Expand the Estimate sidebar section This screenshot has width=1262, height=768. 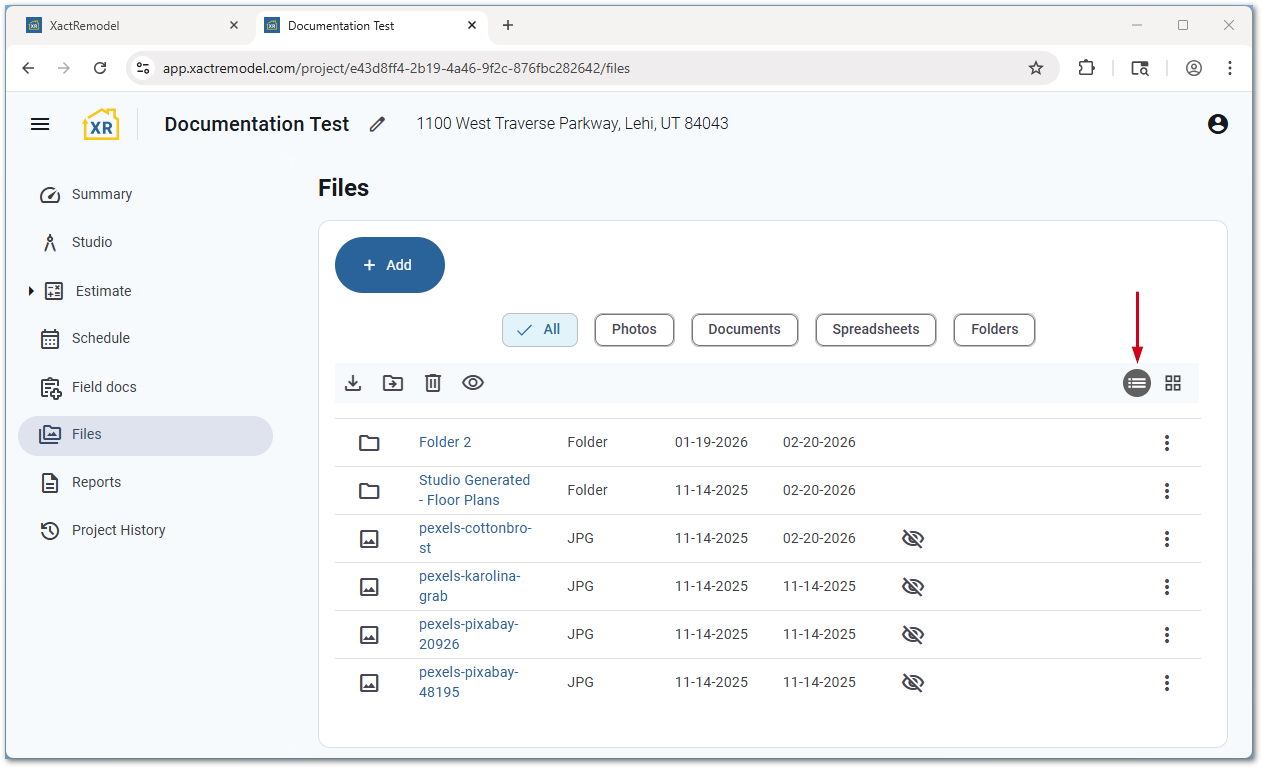click(x=30, y=291)
